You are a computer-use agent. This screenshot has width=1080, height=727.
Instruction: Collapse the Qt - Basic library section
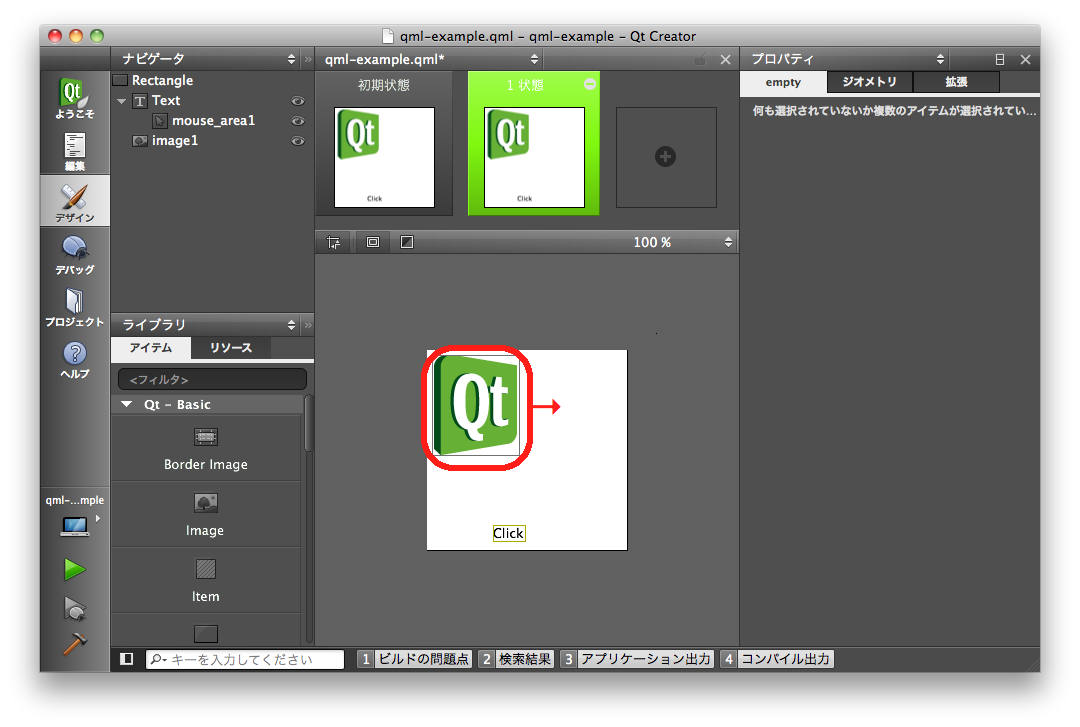[x=126, y=405]
